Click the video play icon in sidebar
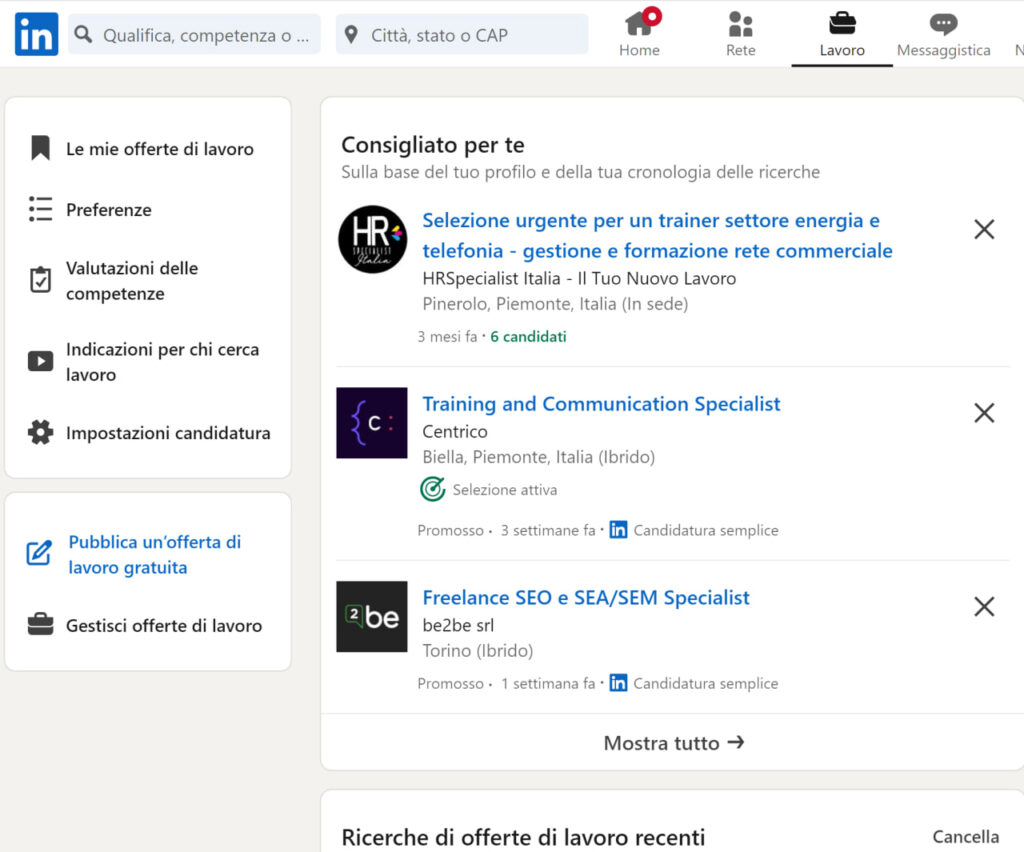 point(40,361)
